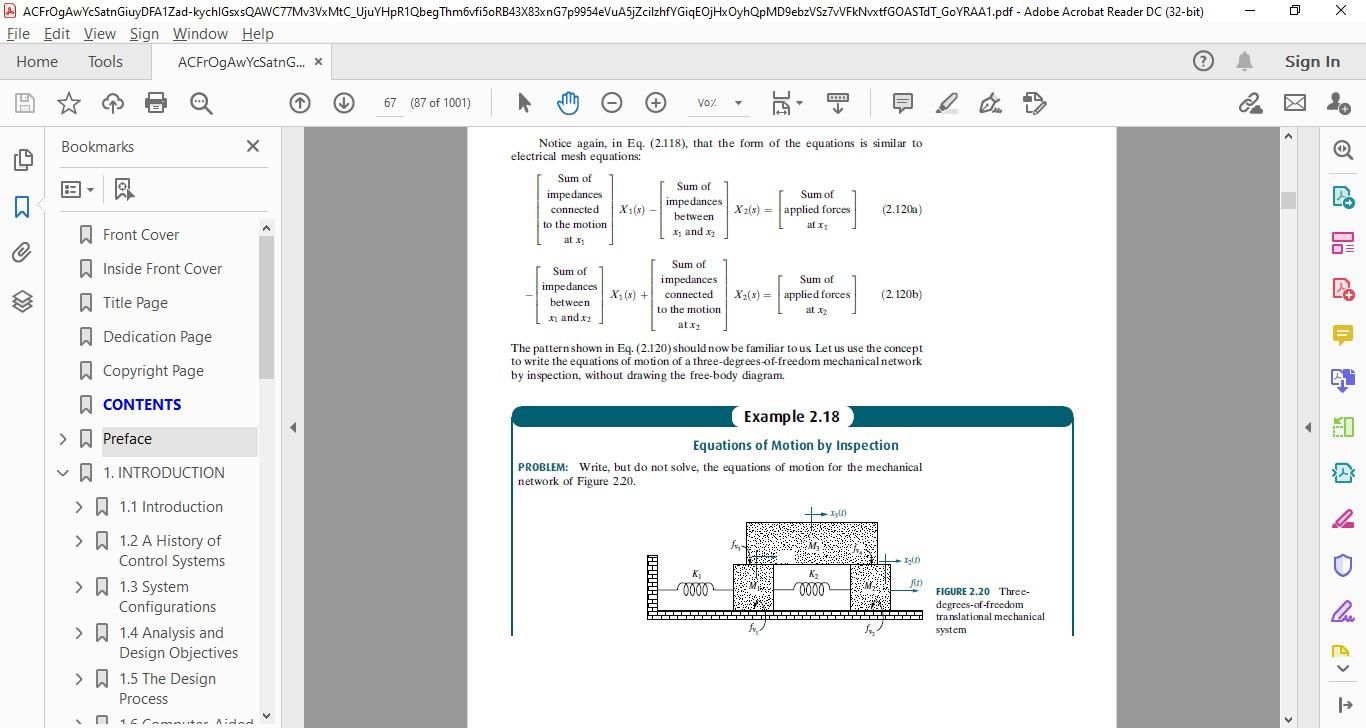This screenshot has height=728, width=1366.
Task: Open the Layers pane icon
Action: (x=22, y=301)
